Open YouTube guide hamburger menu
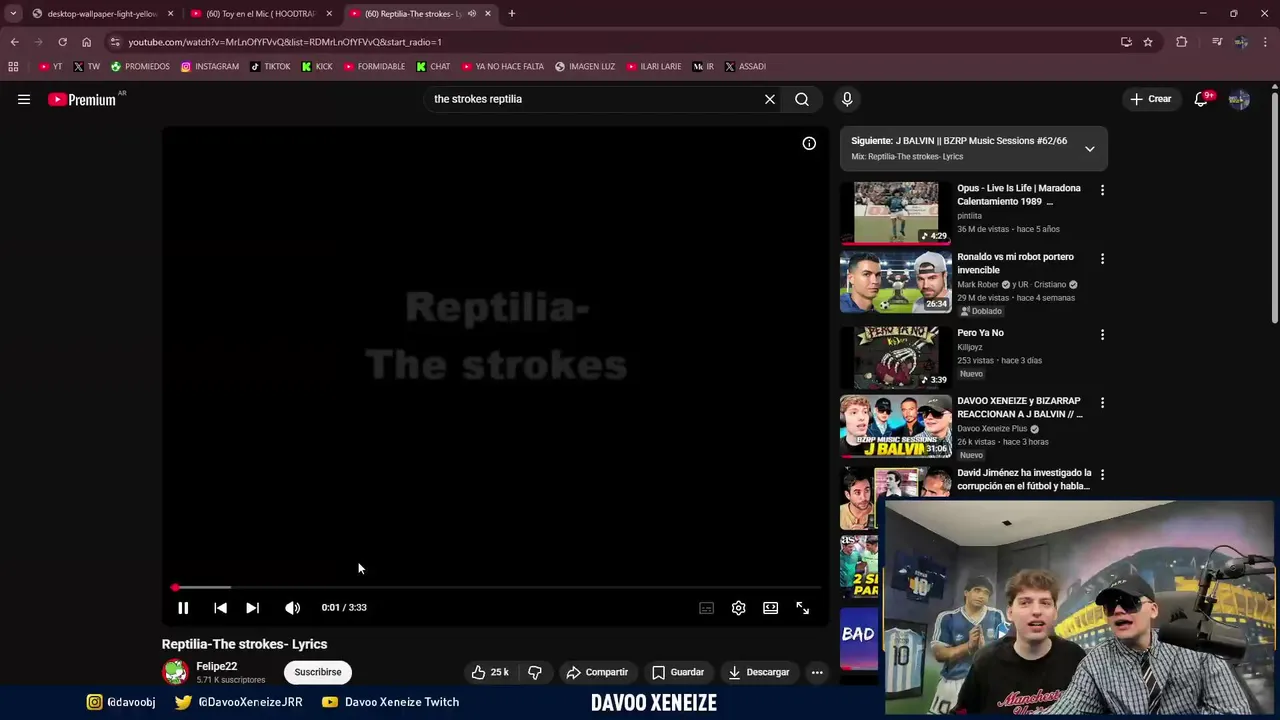This screenshot has height=720, width=1280. (x=24, y=99)
